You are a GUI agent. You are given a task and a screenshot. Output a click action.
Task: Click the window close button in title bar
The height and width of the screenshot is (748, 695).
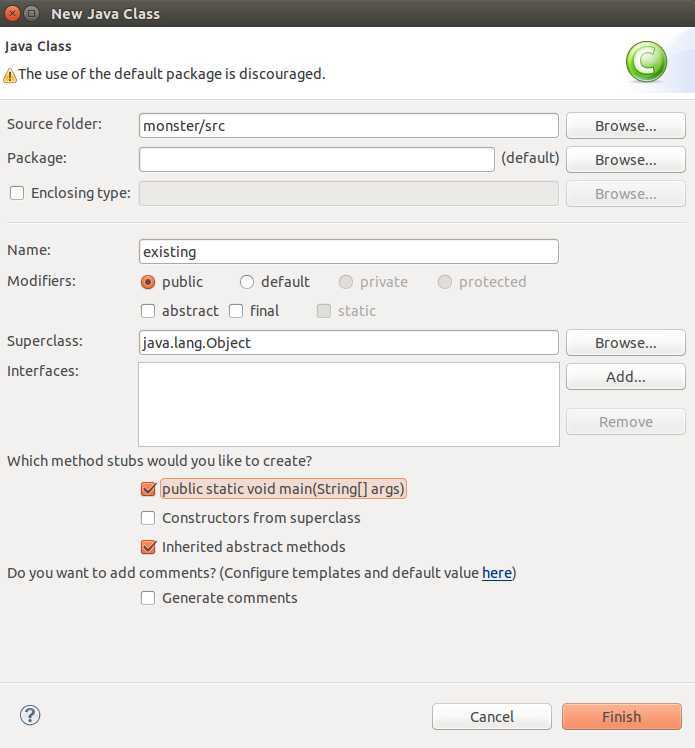(x=11, y=14)
